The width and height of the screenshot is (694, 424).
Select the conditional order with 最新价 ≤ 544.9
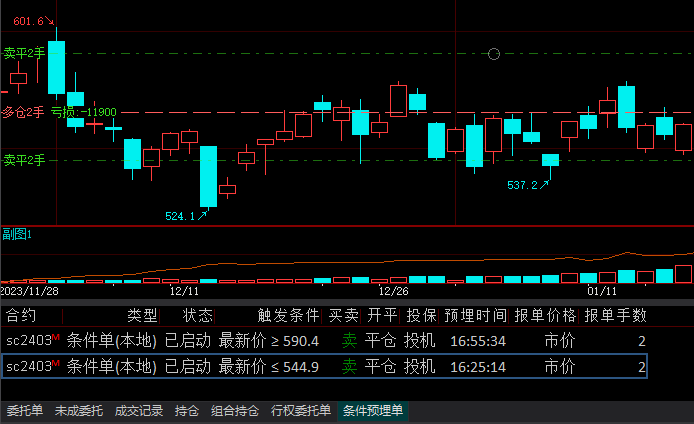(x=324, y=367)
